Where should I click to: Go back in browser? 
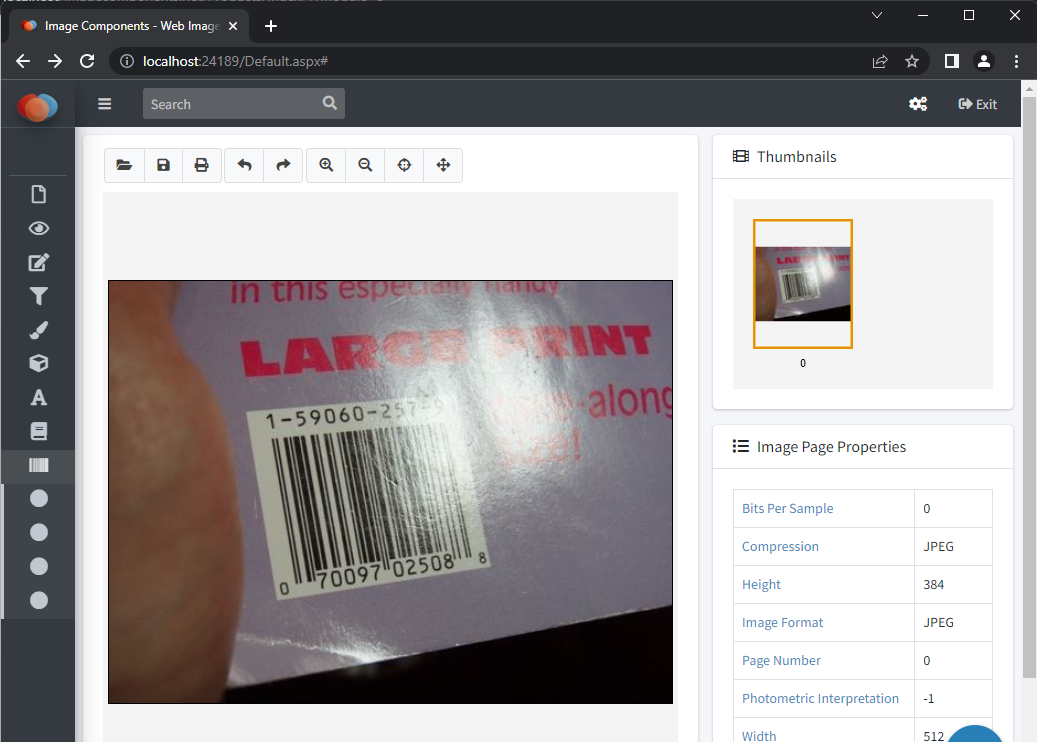point(23,62)
